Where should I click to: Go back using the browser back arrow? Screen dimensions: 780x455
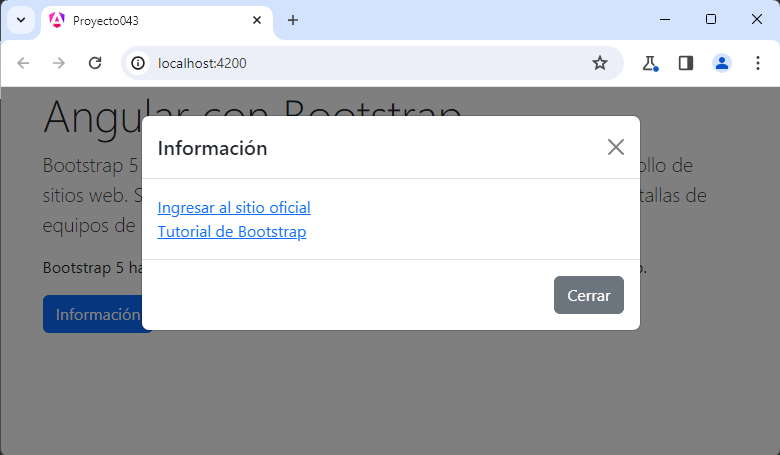[x=23, y=63]
